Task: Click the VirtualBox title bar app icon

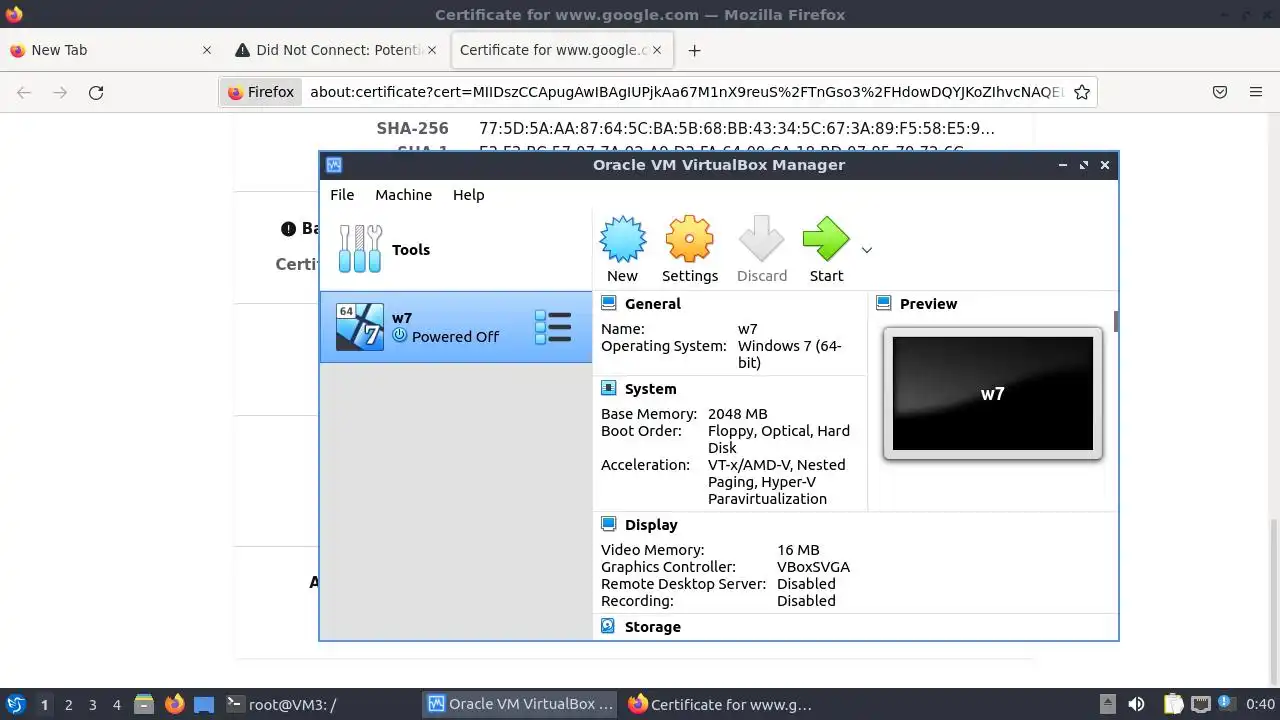Action: (x=334, y=165)
